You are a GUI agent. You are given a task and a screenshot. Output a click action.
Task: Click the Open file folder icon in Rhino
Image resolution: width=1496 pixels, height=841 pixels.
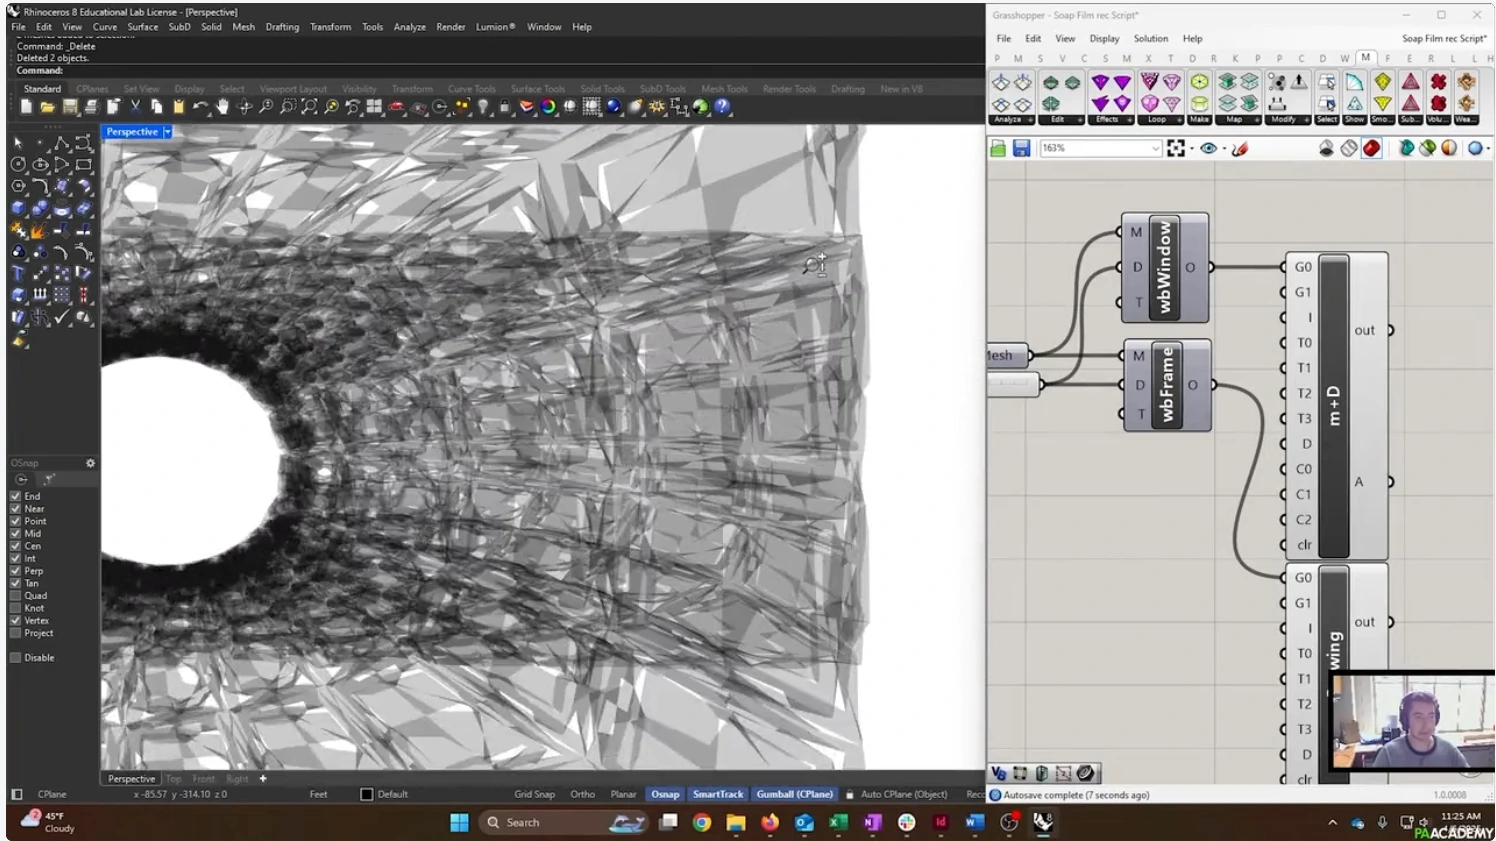[x=48, y=106]
